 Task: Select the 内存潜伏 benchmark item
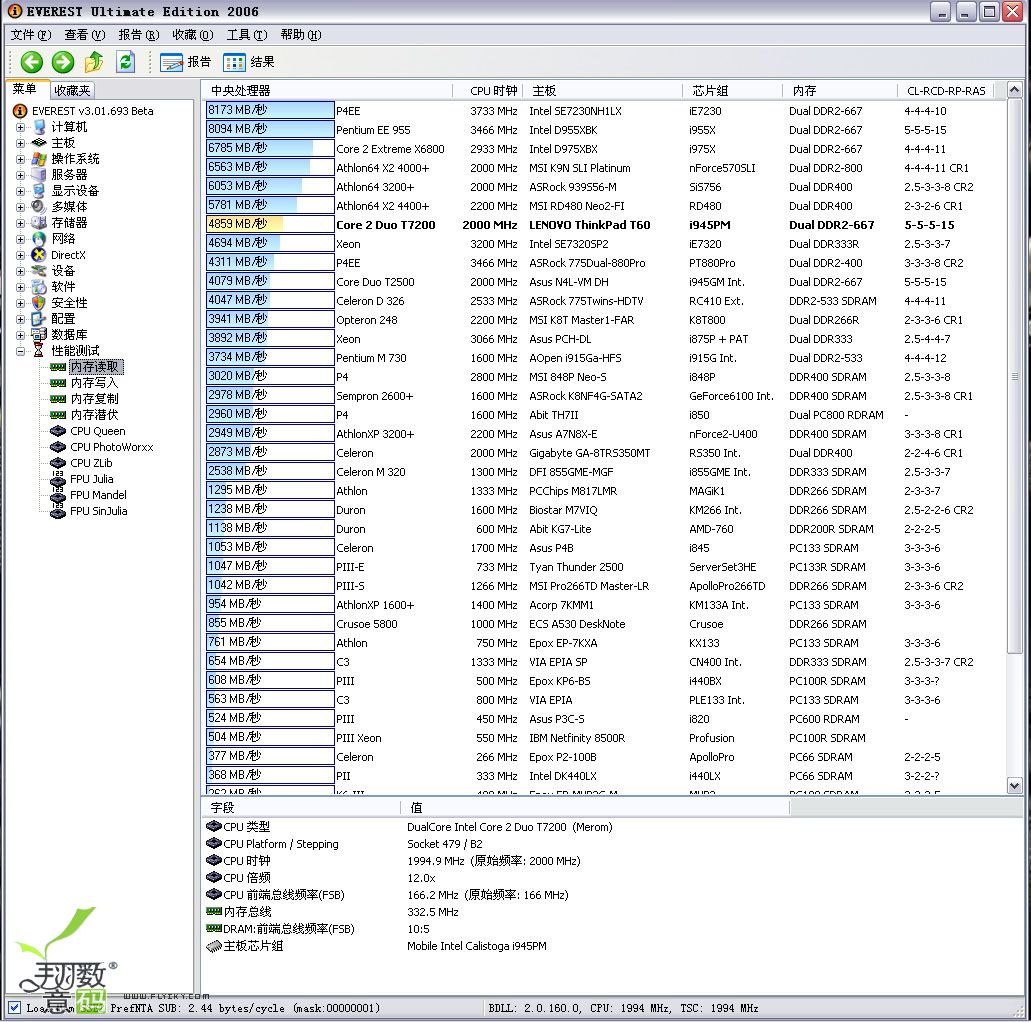pyautogui.click(x=95, y=415)
